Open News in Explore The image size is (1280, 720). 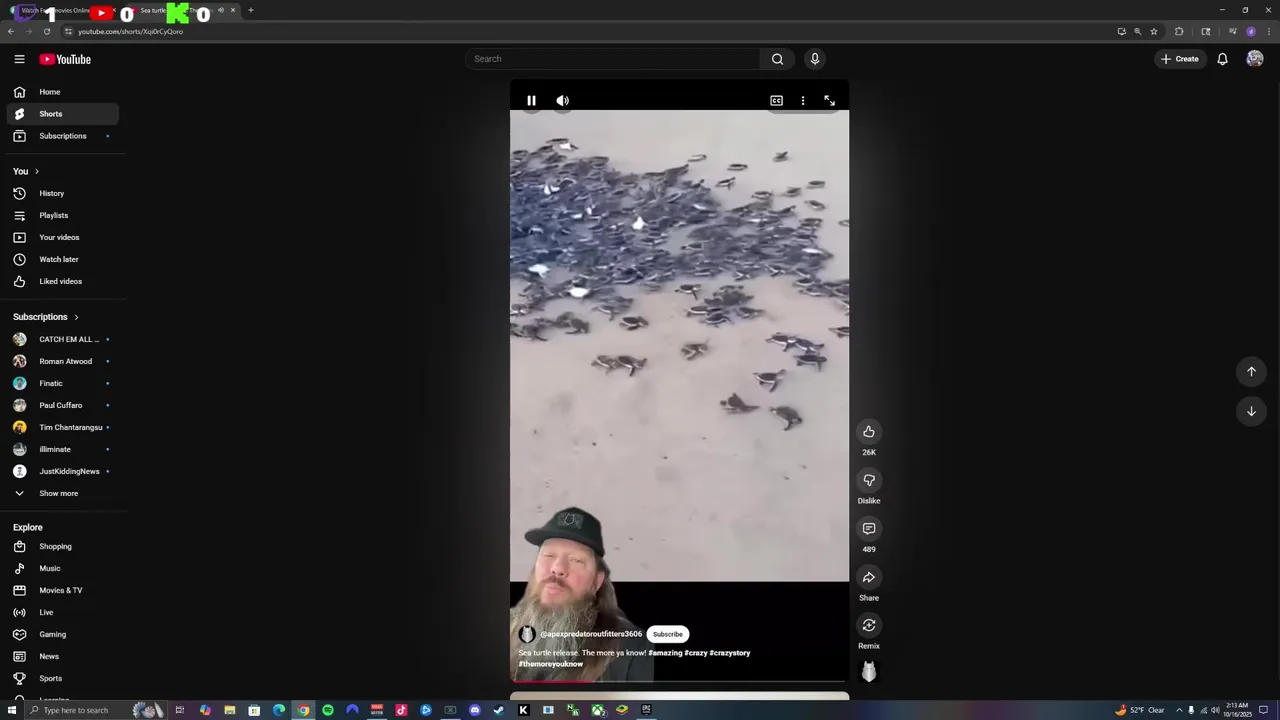click(63, 656)
